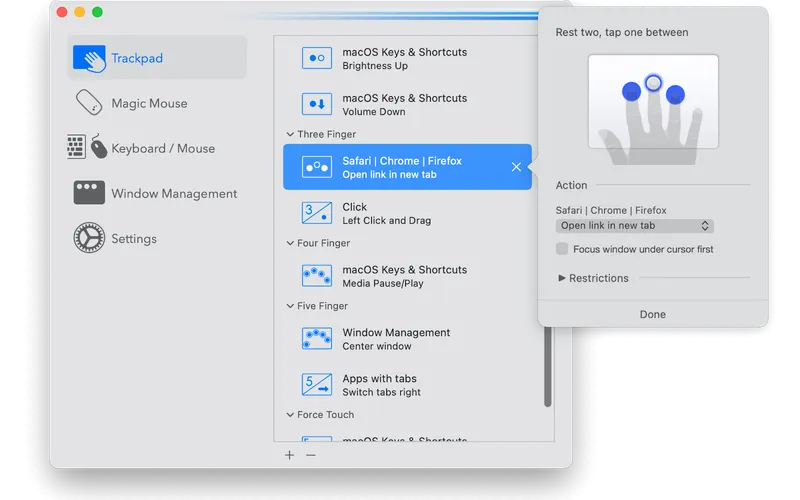Viewport: 800px width, 500px height.
Task: Click the Window Management icon
Action: coord(89,192)
